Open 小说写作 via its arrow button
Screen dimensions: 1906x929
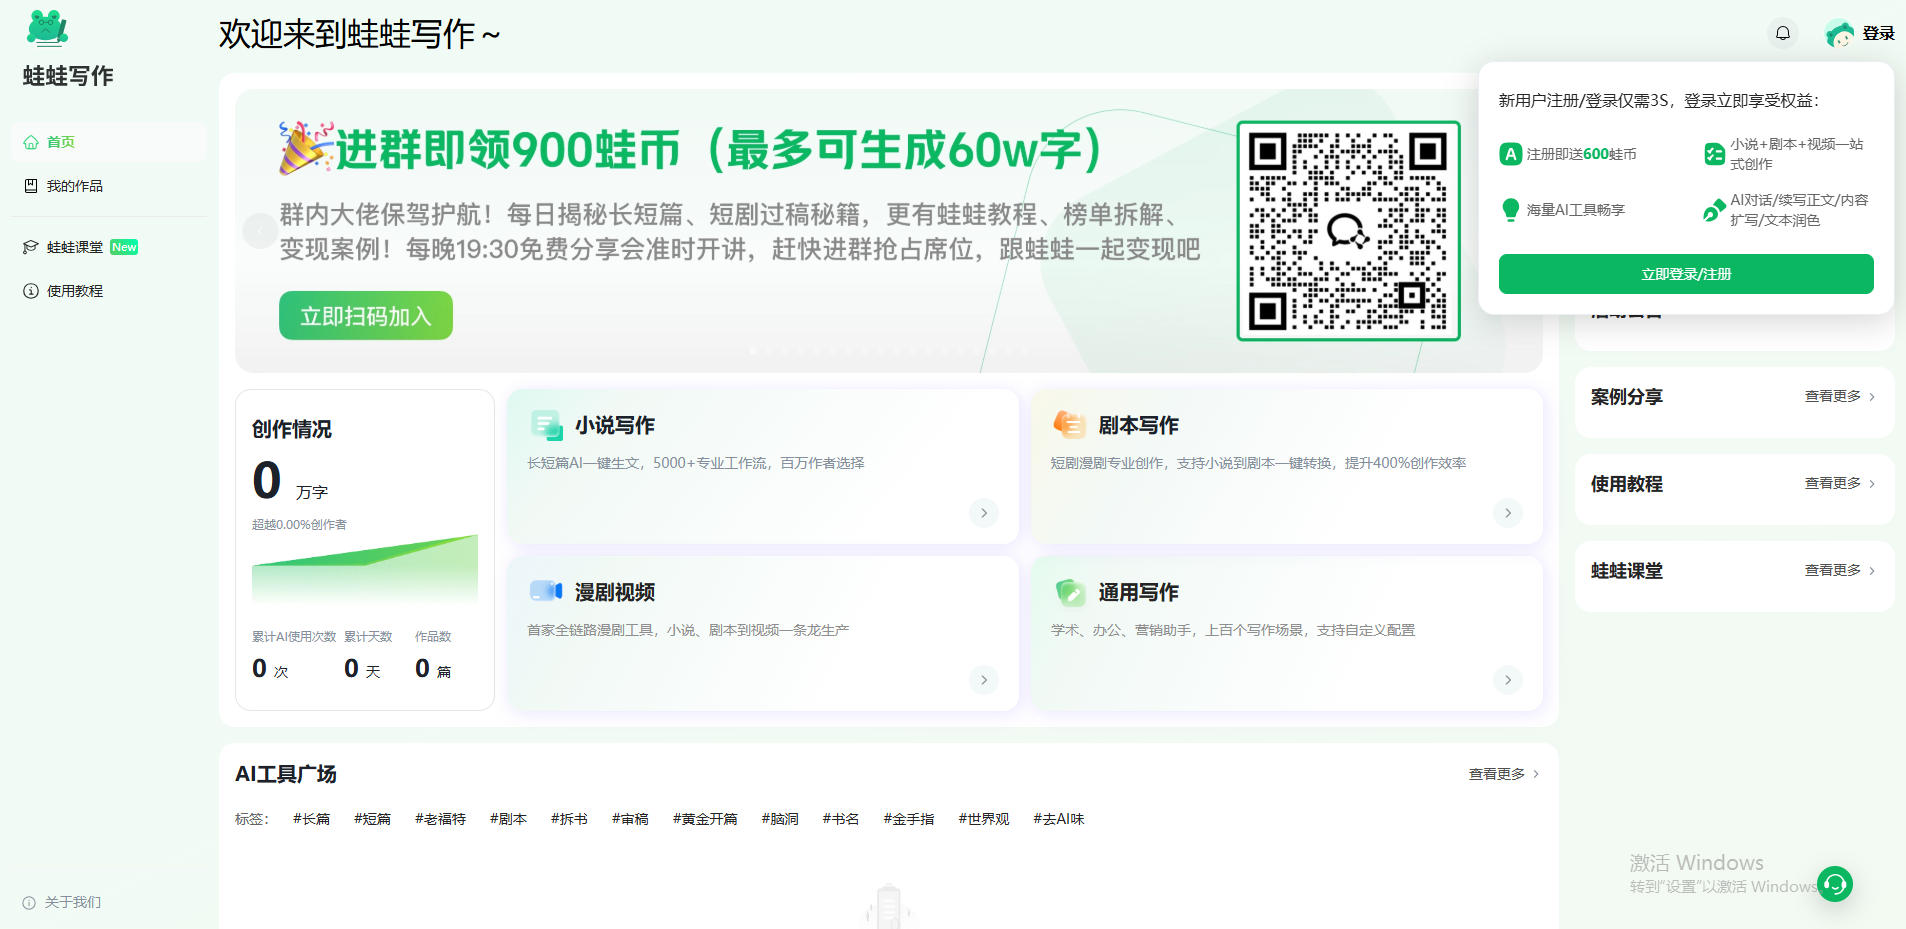[x=984, y=513]
